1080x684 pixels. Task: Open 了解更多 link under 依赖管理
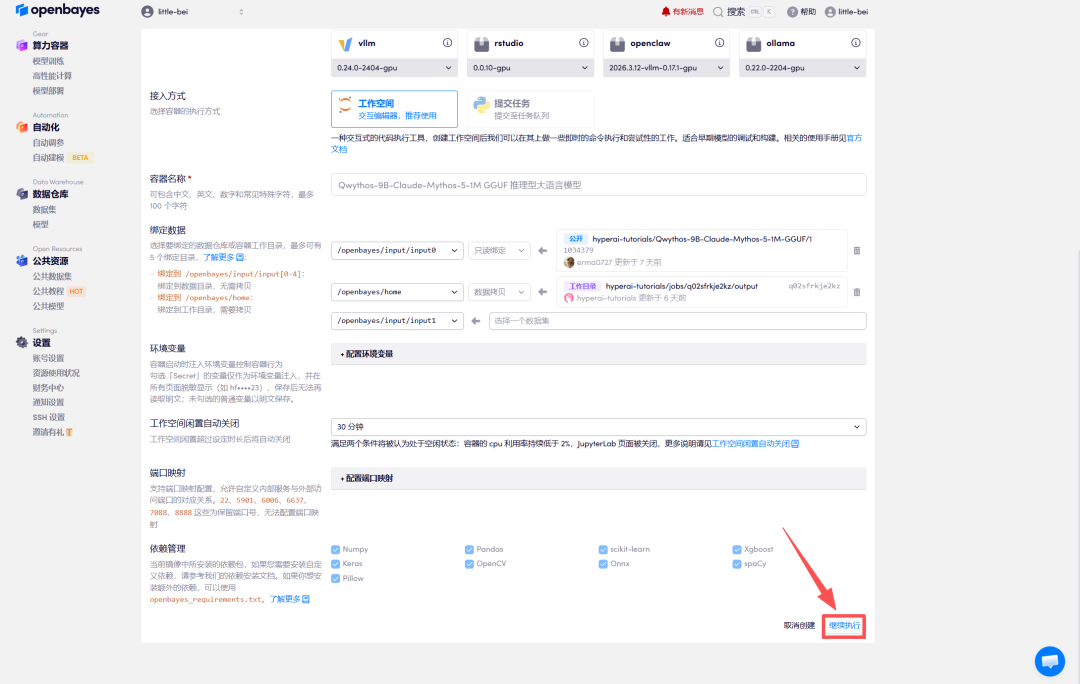tap(289, 600)
